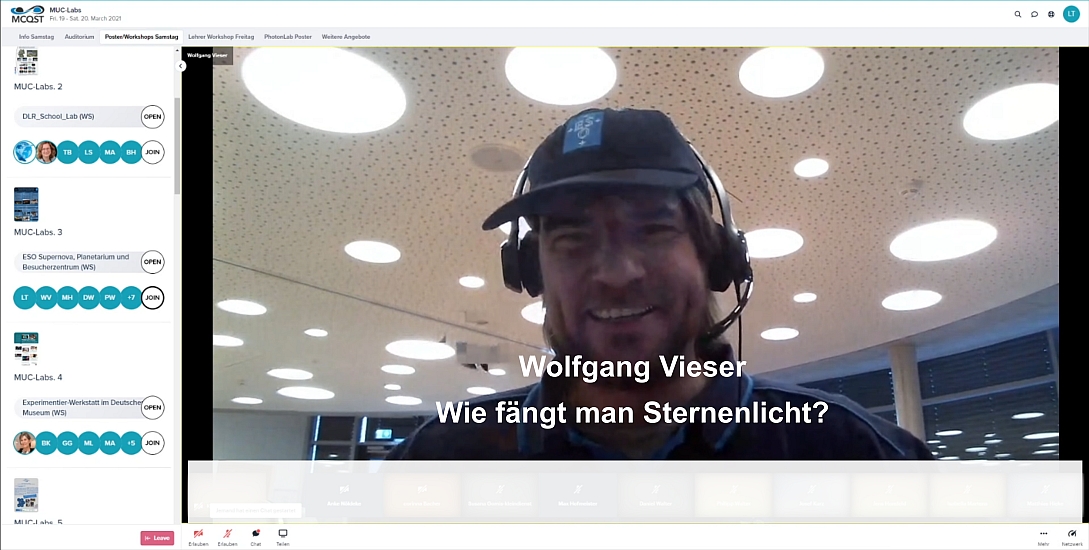Expand the +7 participants list
This screenshot has height=550, width=1089.
(x=131, y=298)
